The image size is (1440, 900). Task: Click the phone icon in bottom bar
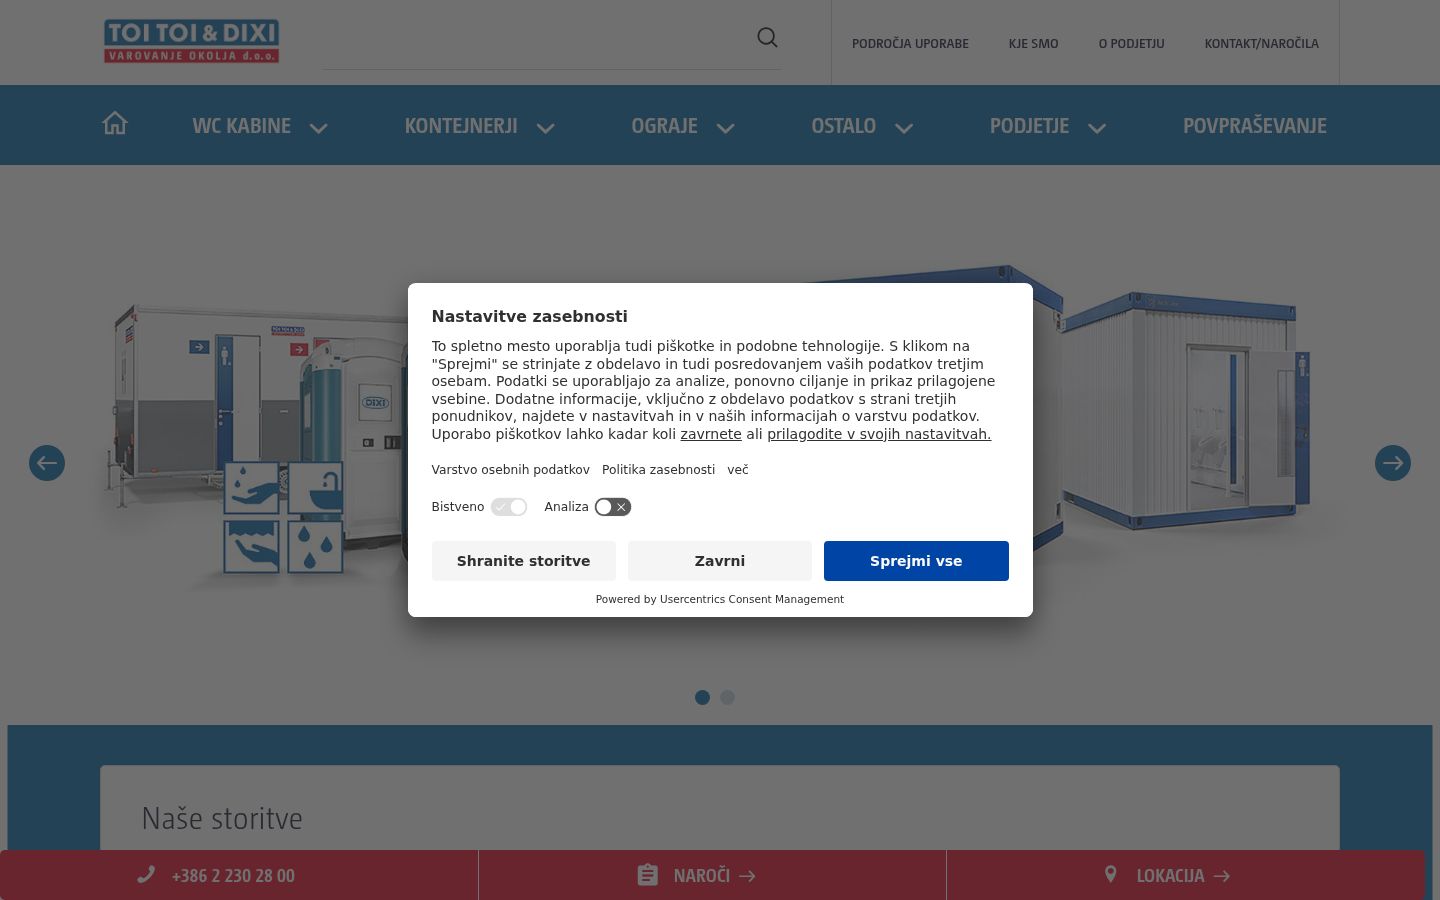click(146, 875)
